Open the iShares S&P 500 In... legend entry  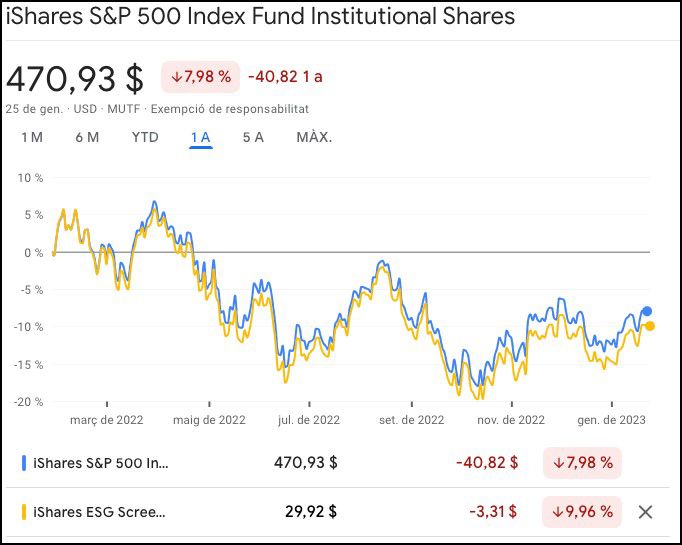101,463
